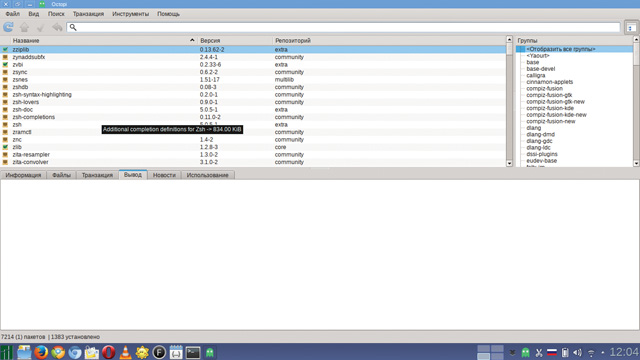Open the Поиск menu
640x360 pixels.
coord(56,14)
